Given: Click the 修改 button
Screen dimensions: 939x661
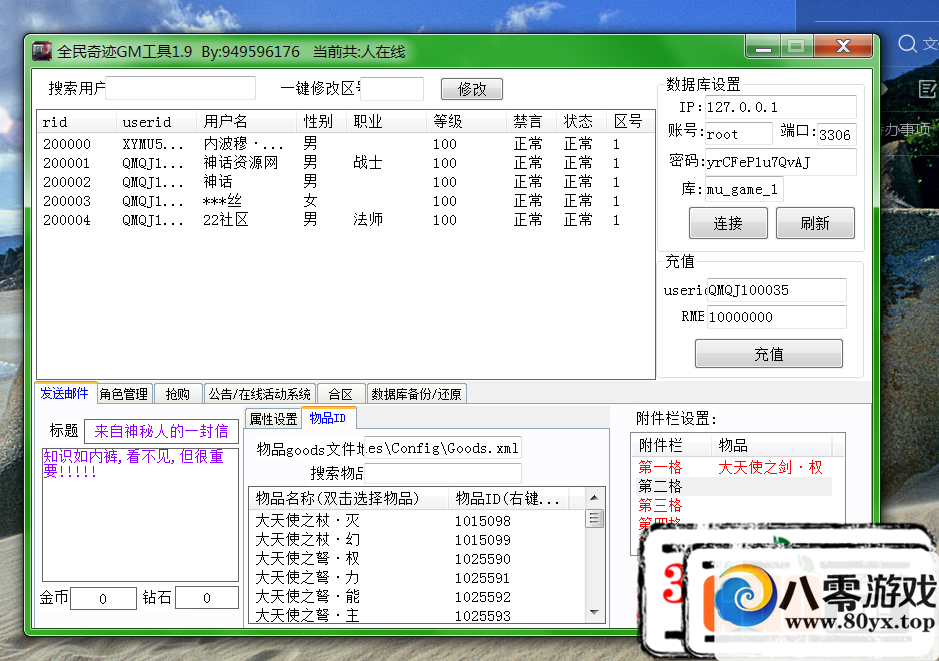Looking at the screenshot, I should click(471, 89).
